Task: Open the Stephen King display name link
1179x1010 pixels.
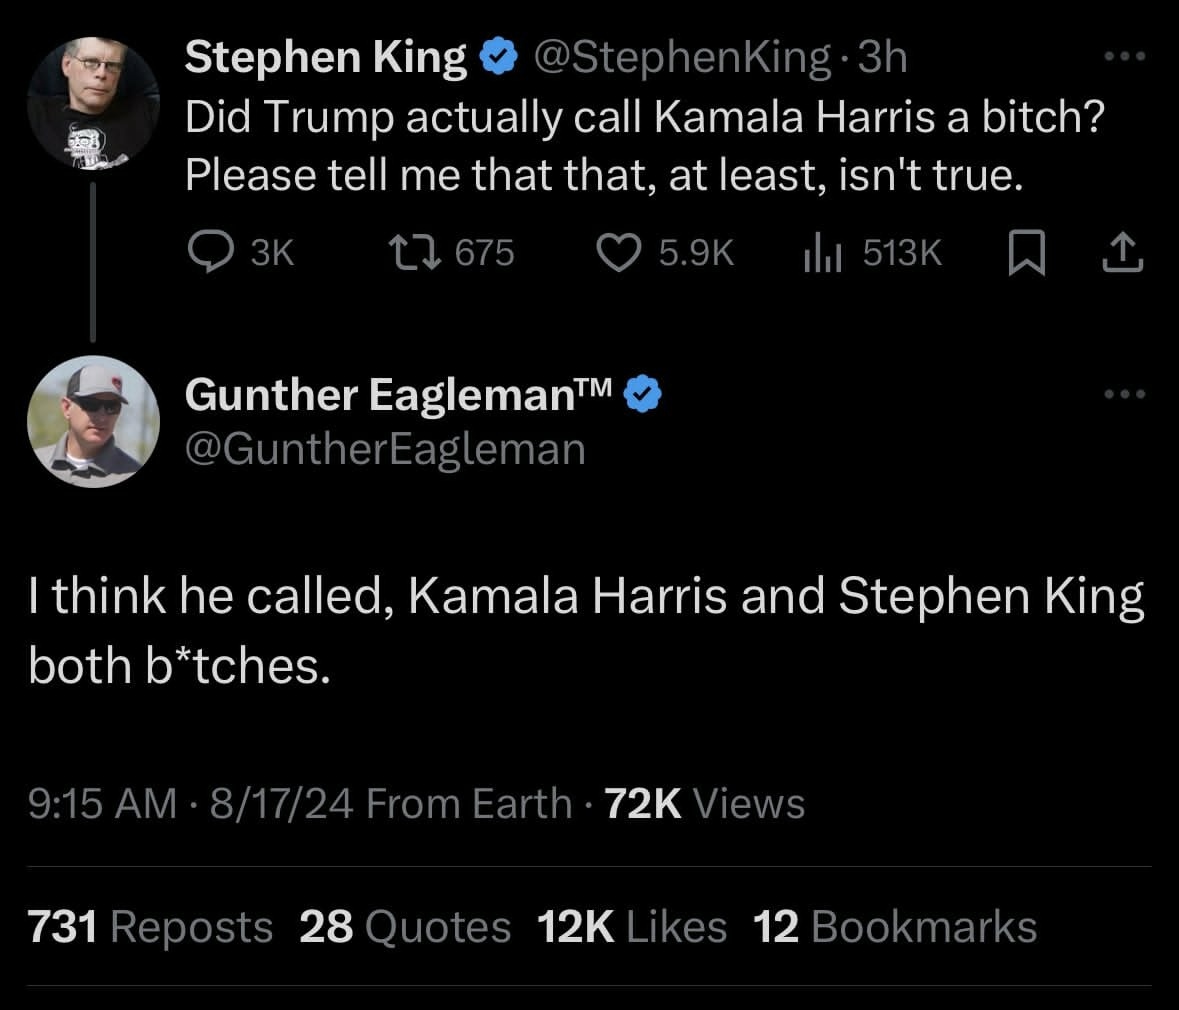Action: [x=327, y=58]
